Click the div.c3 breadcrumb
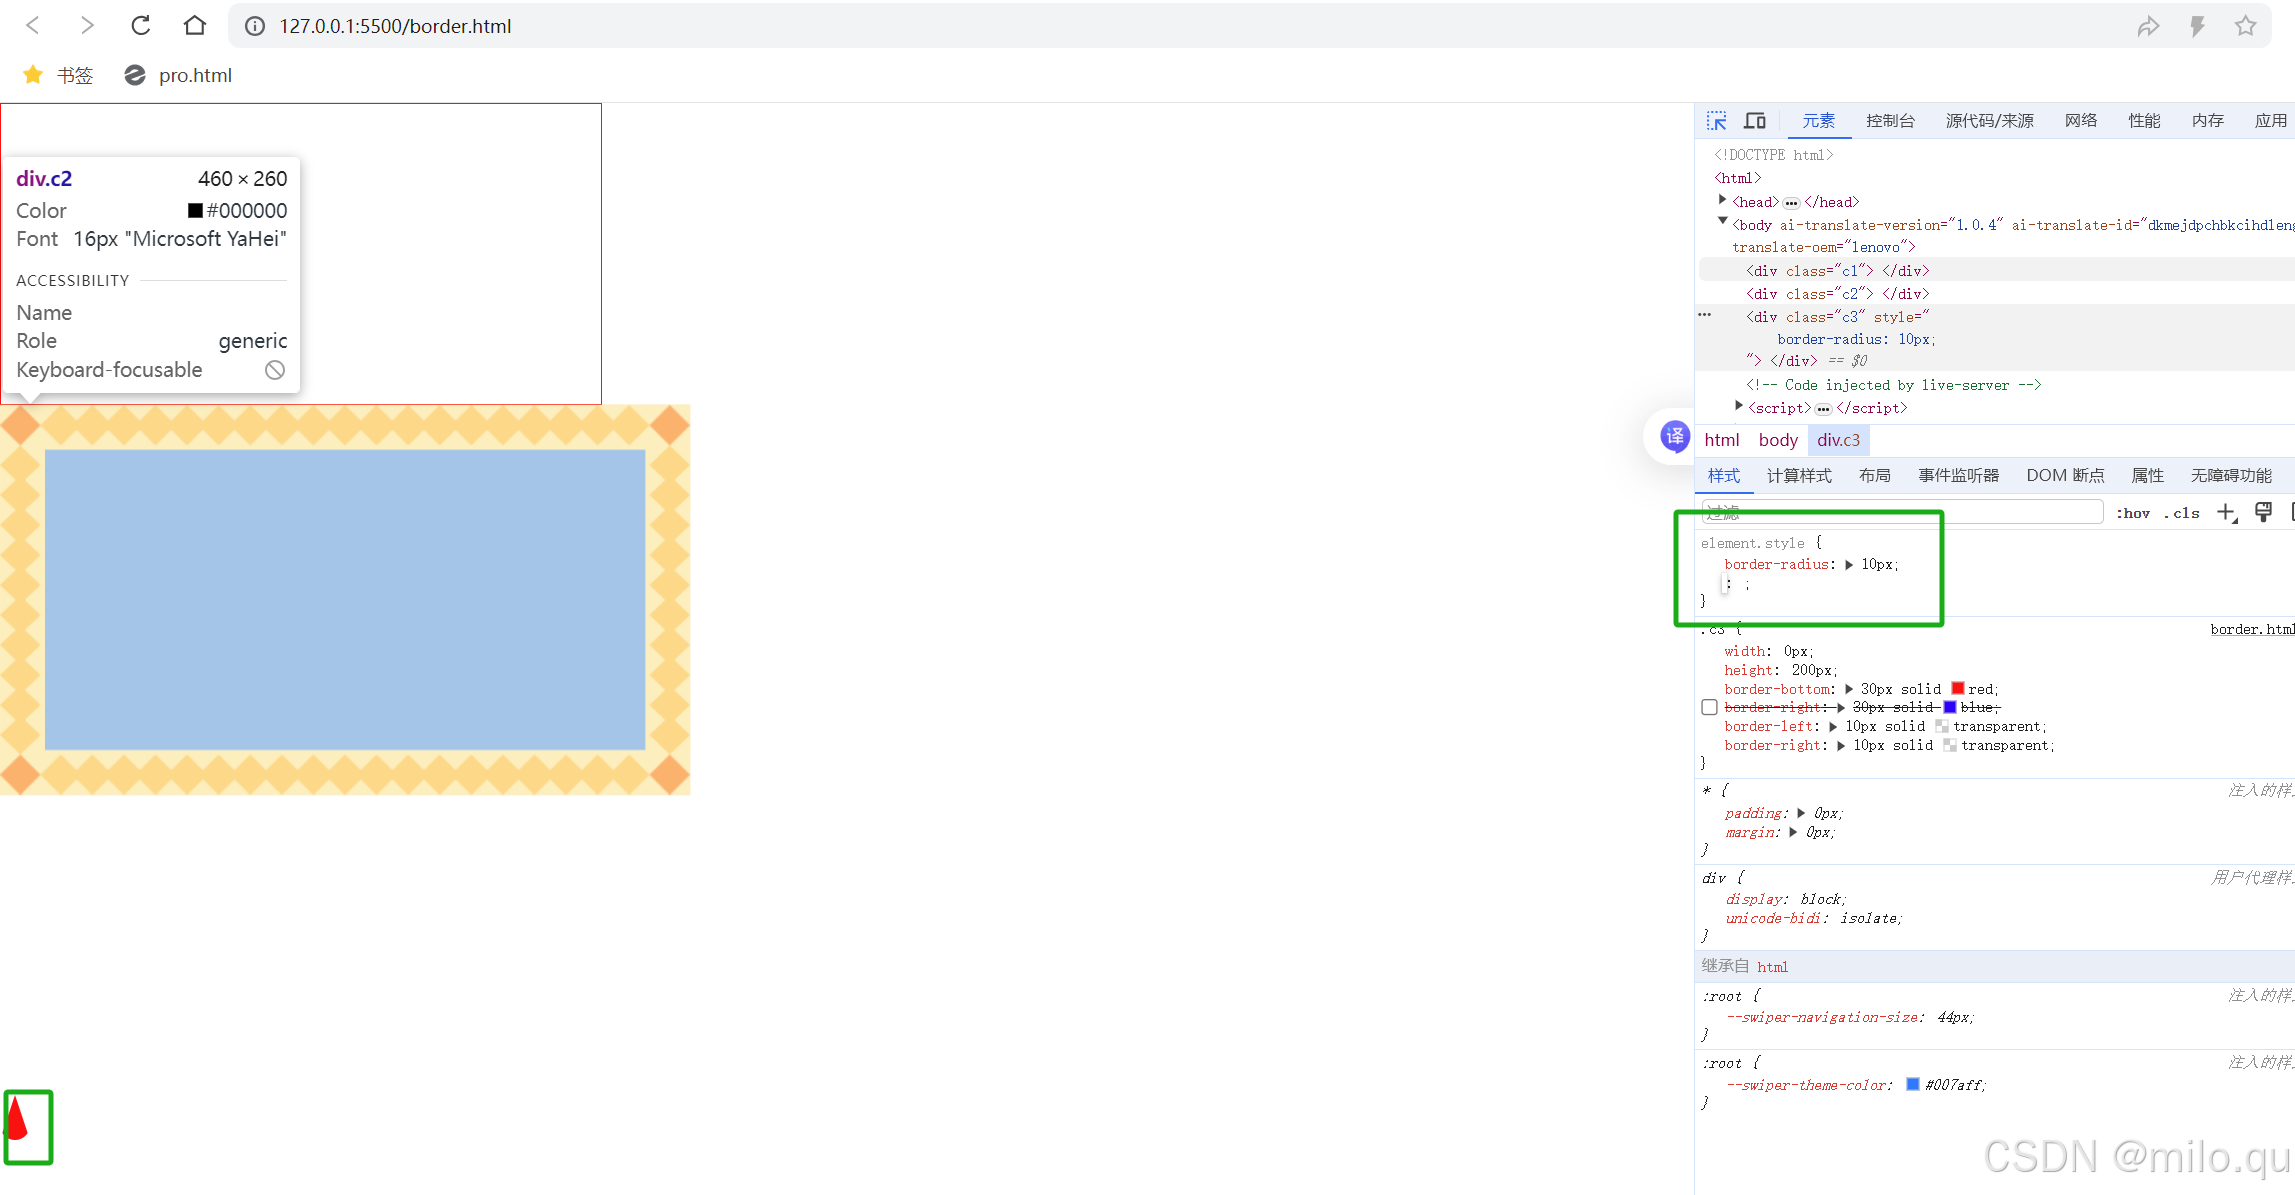 click(1838, 440)
